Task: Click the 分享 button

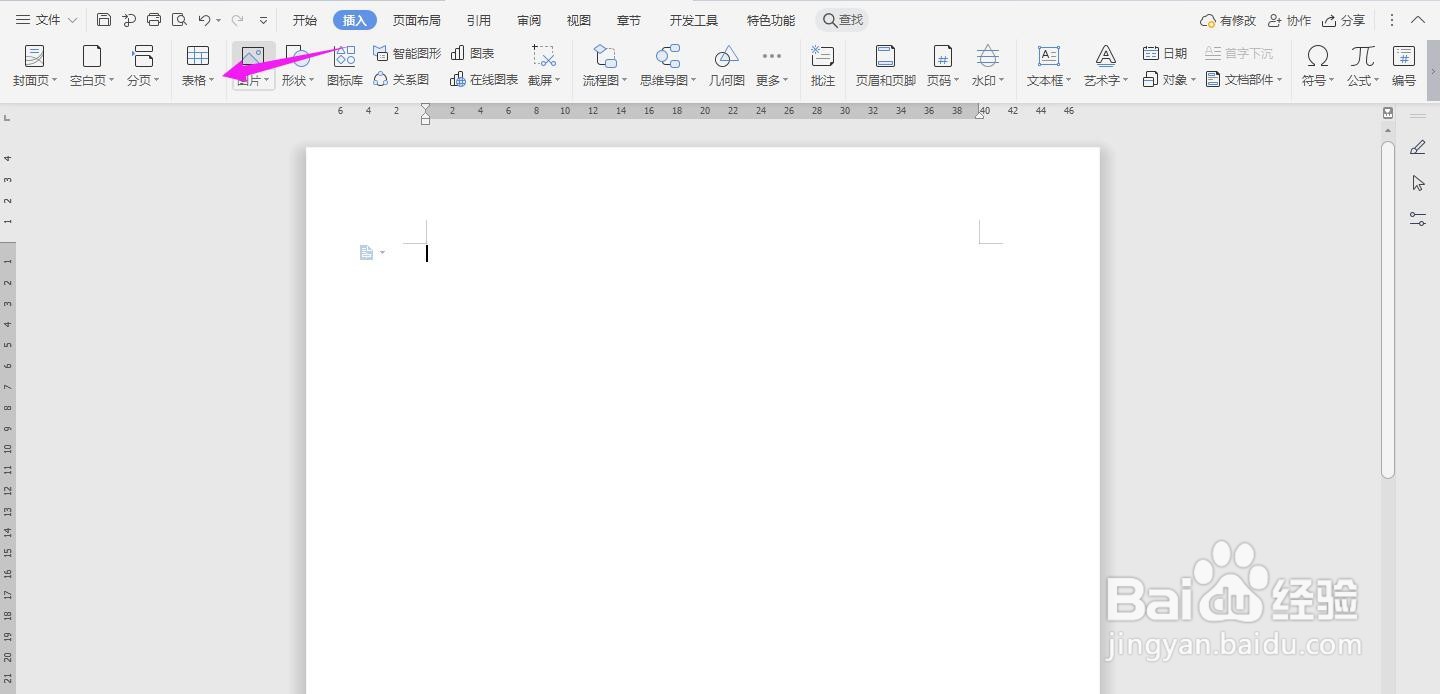Action: pos(1343,20)
